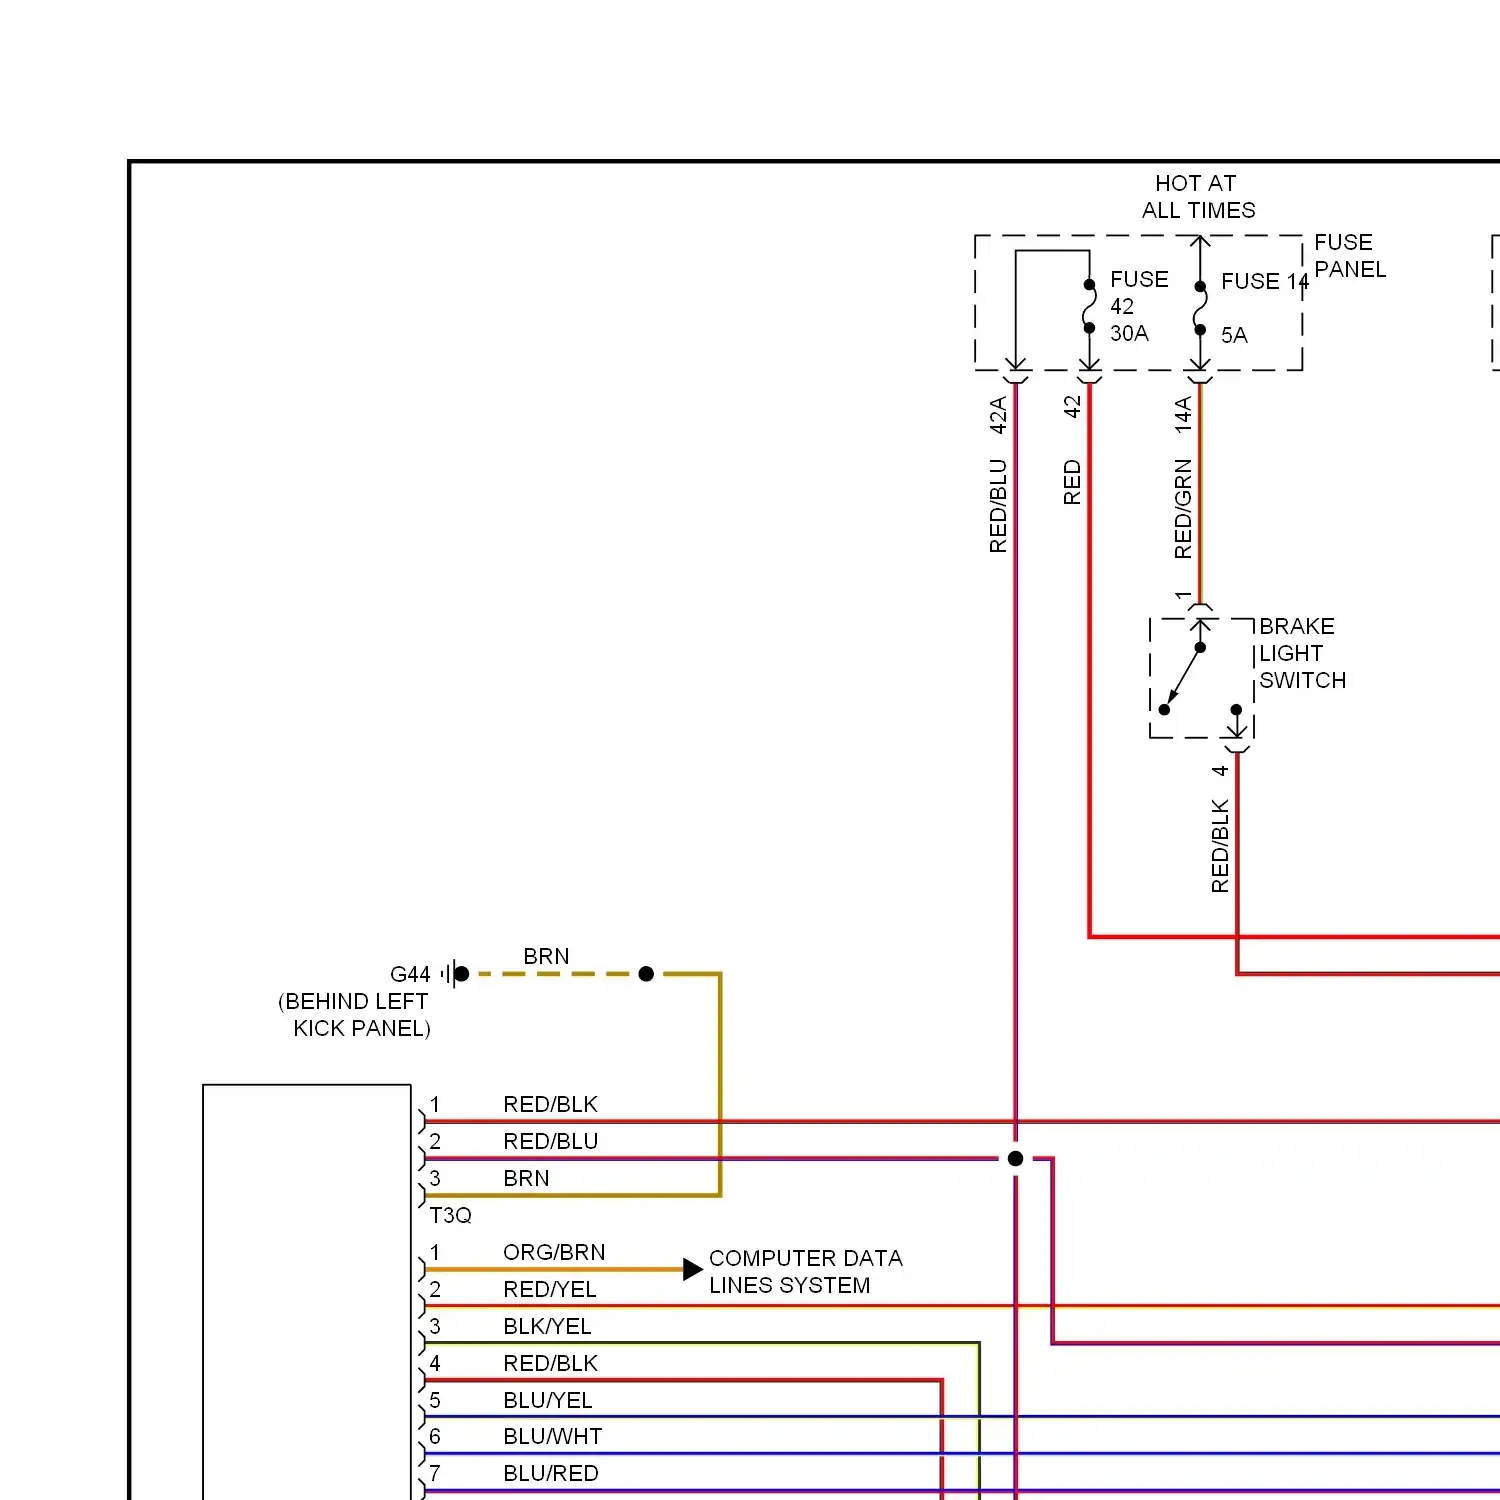Click the vertical RED/BLK label below brake switch
The image size is (1500, 1500).
tap(1220, 846)
